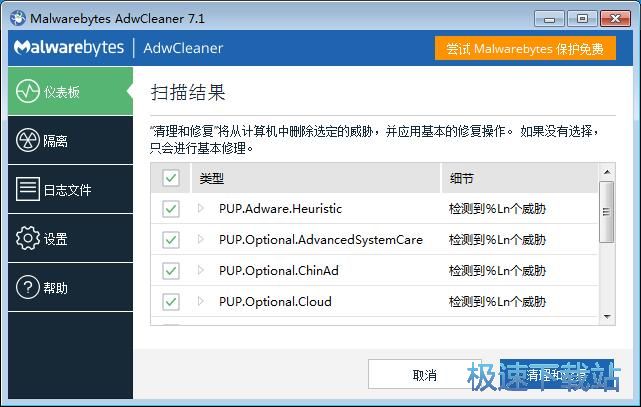641x407 pixels.
Task: Switch to the 日志文件 log tab
Action: (x=66, y=189)
